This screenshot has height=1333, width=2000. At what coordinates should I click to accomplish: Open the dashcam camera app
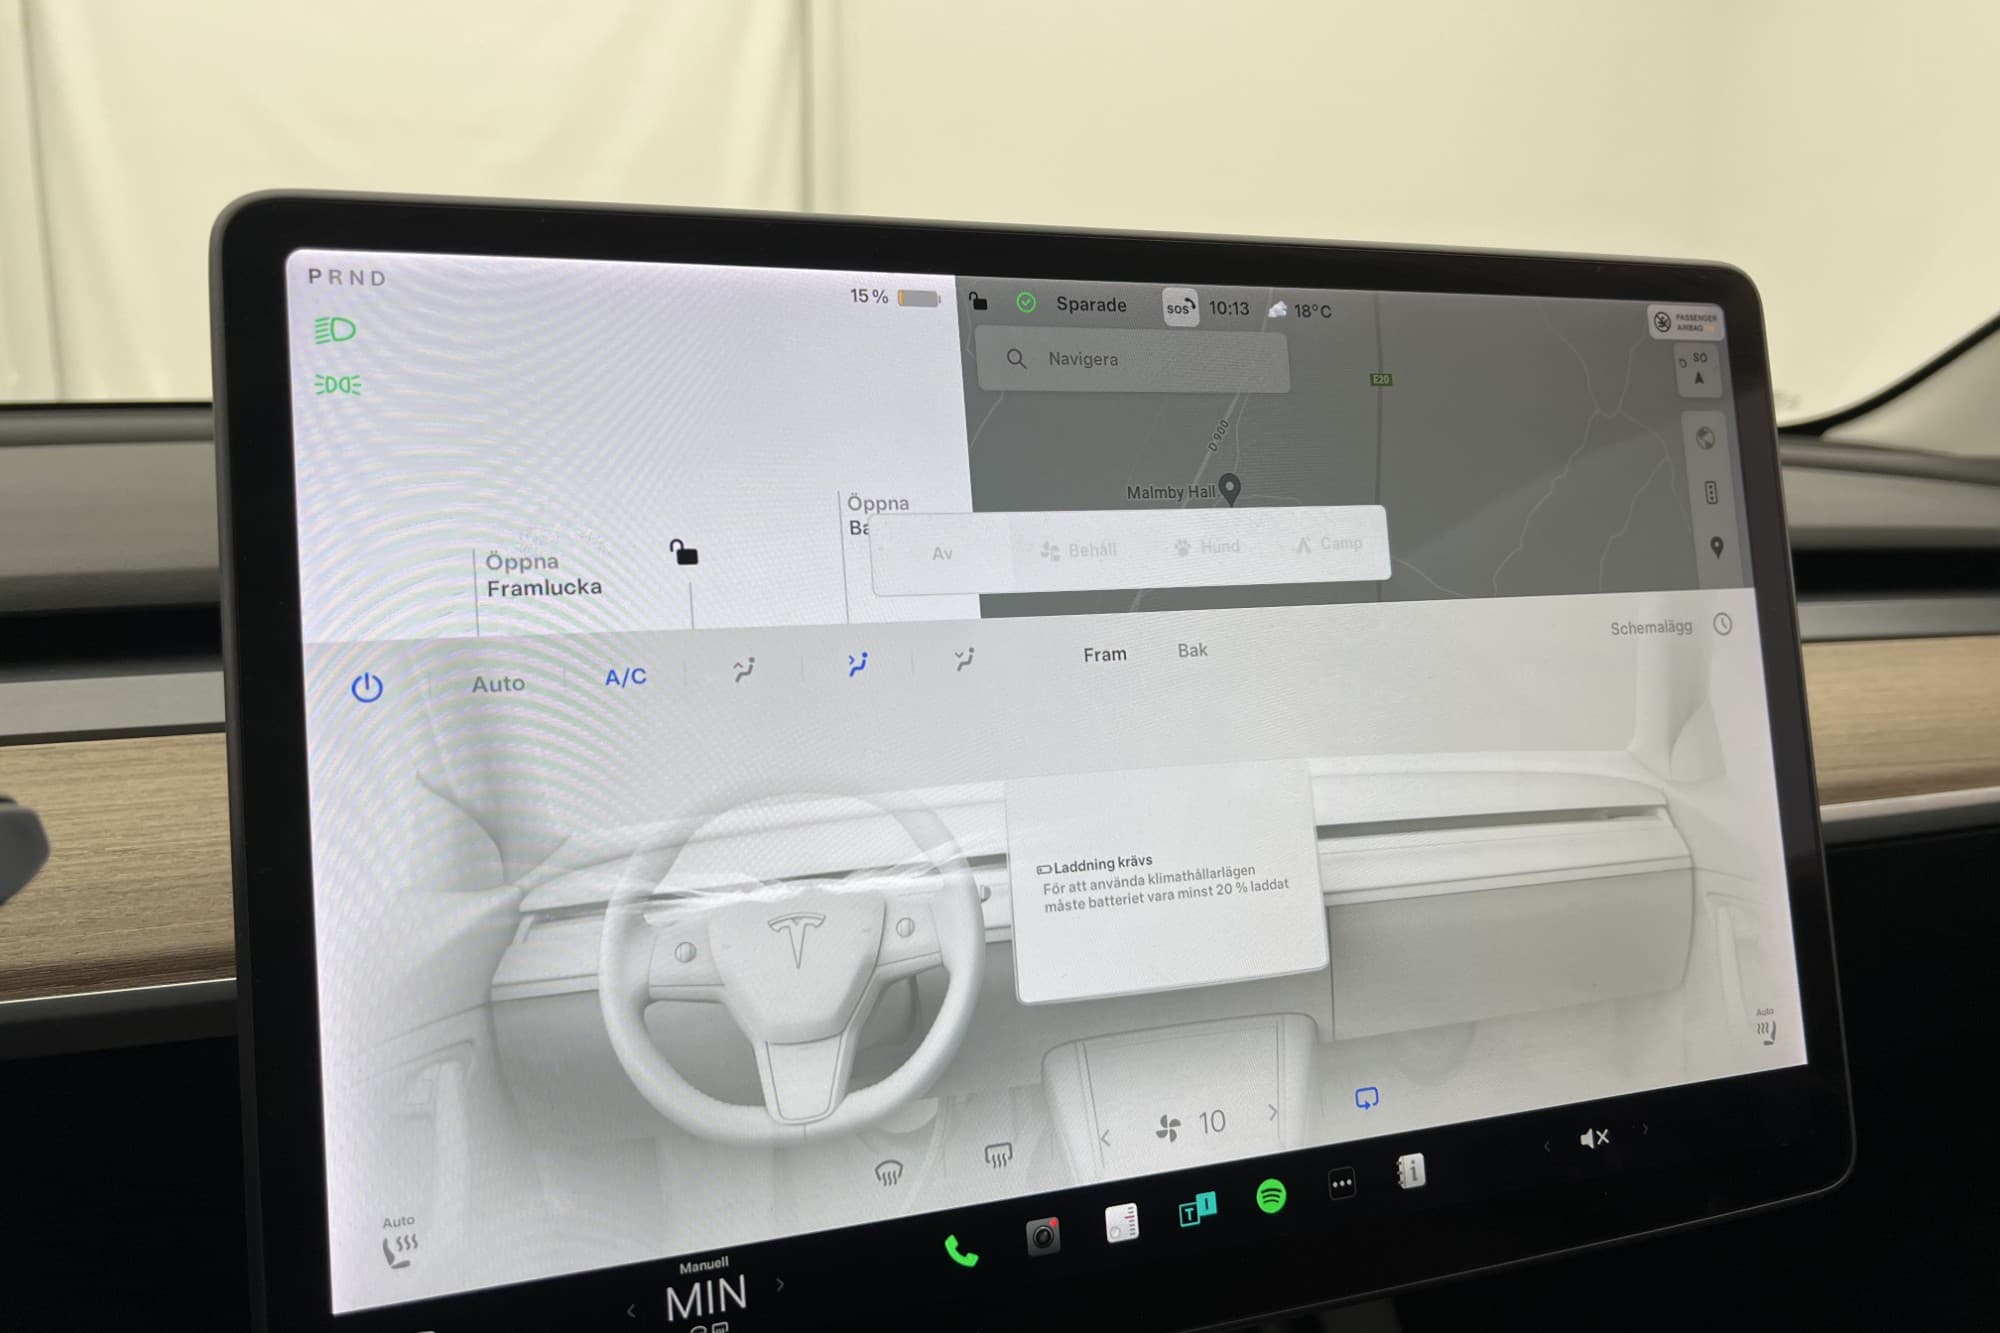tap(1042, 1236)
